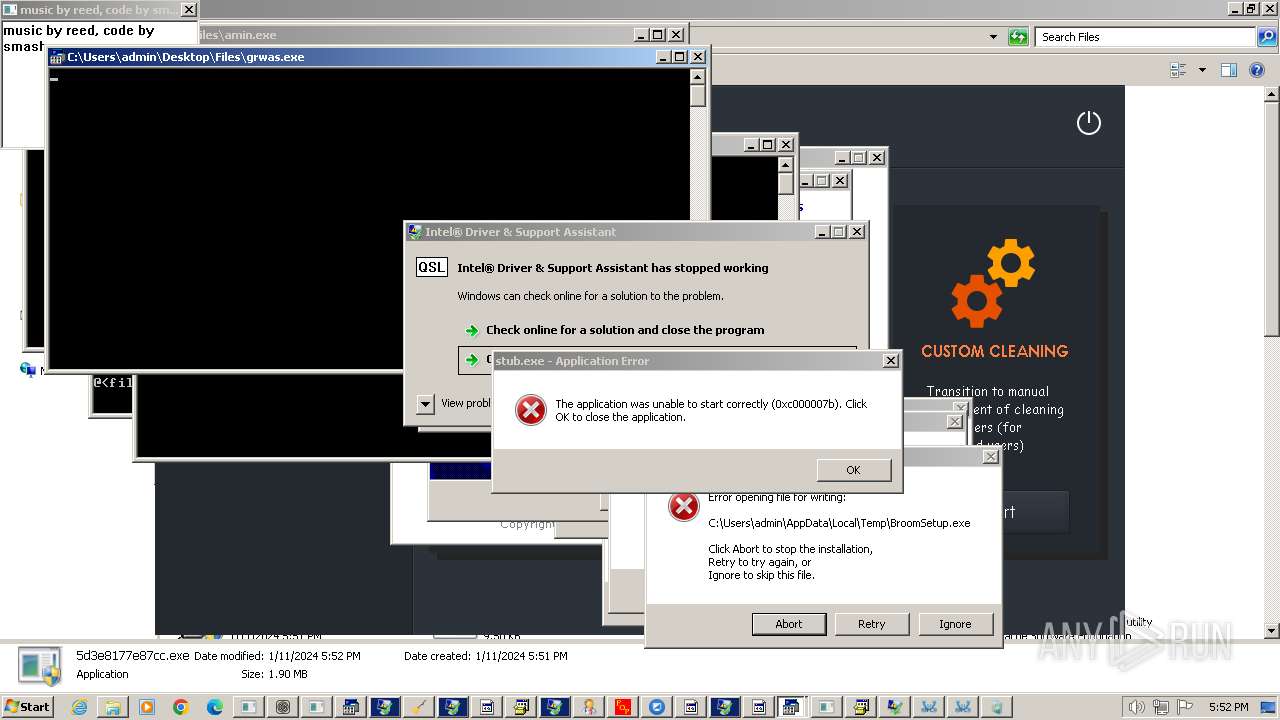This screenshot has height=720, width=1280.
Task: Click Ignore in the BroomSetup error dialog
Action: 955,624
